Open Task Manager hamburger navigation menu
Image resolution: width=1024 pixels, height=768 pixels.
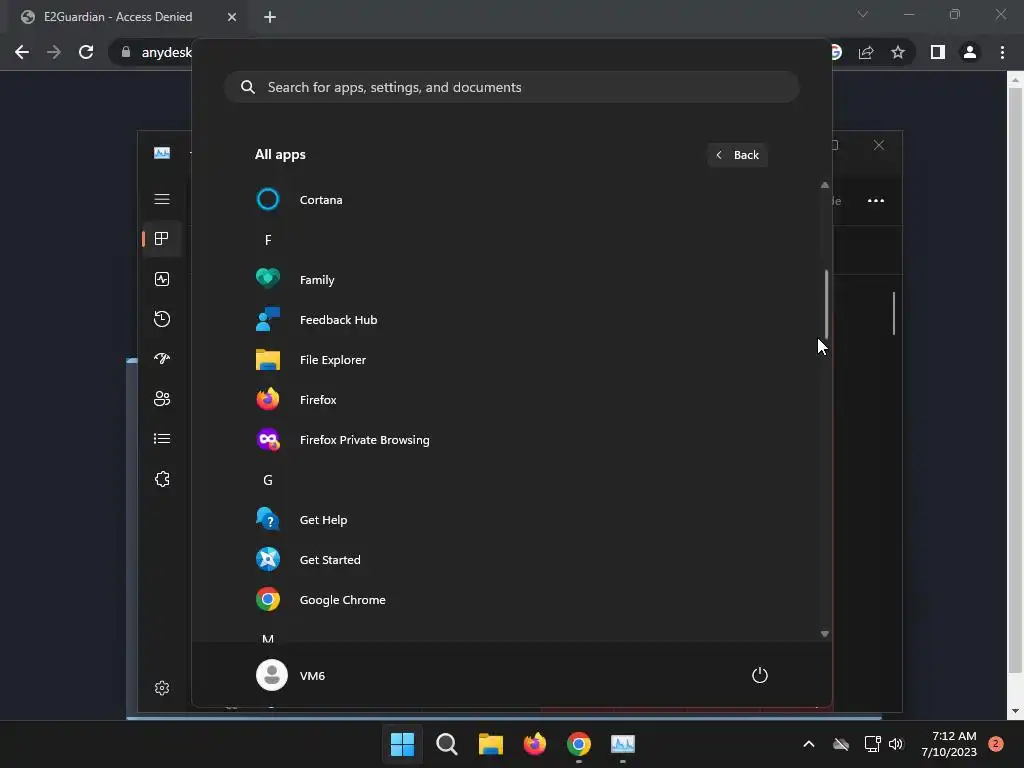point(162,199)
